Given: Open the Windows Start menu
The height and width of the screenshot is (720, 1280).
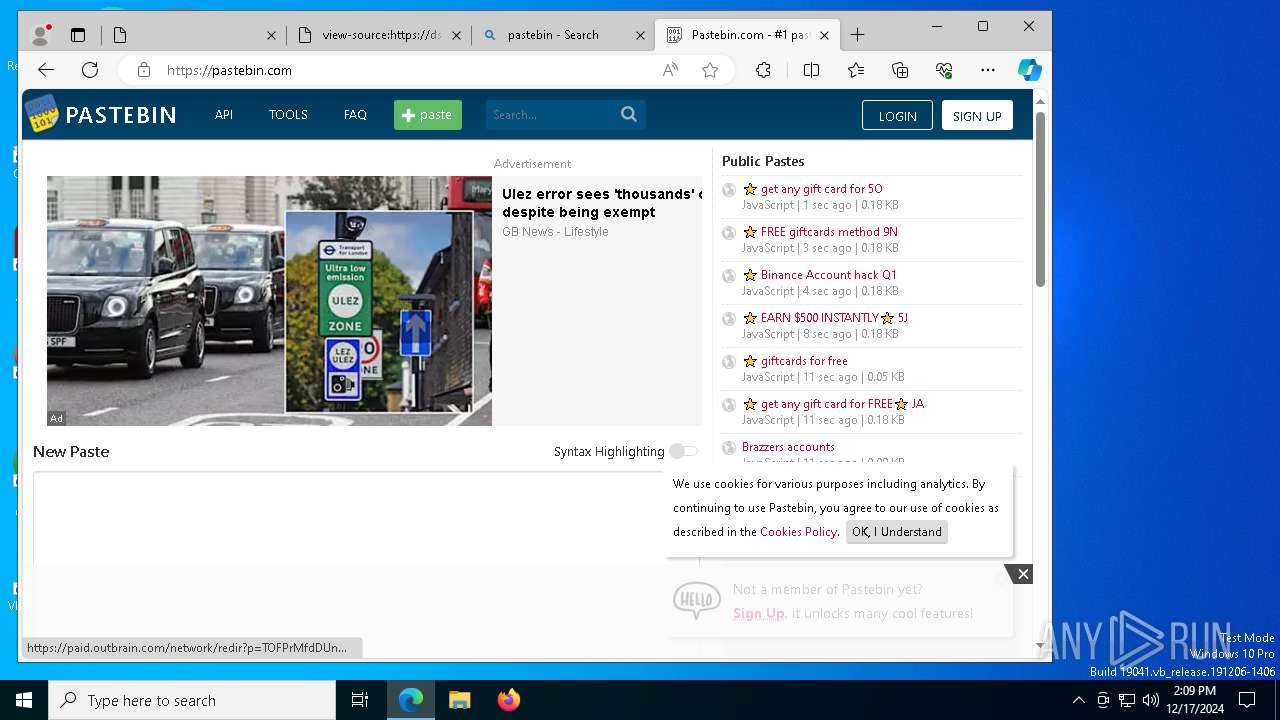Looking at the screenshot, I should point(24,700).
